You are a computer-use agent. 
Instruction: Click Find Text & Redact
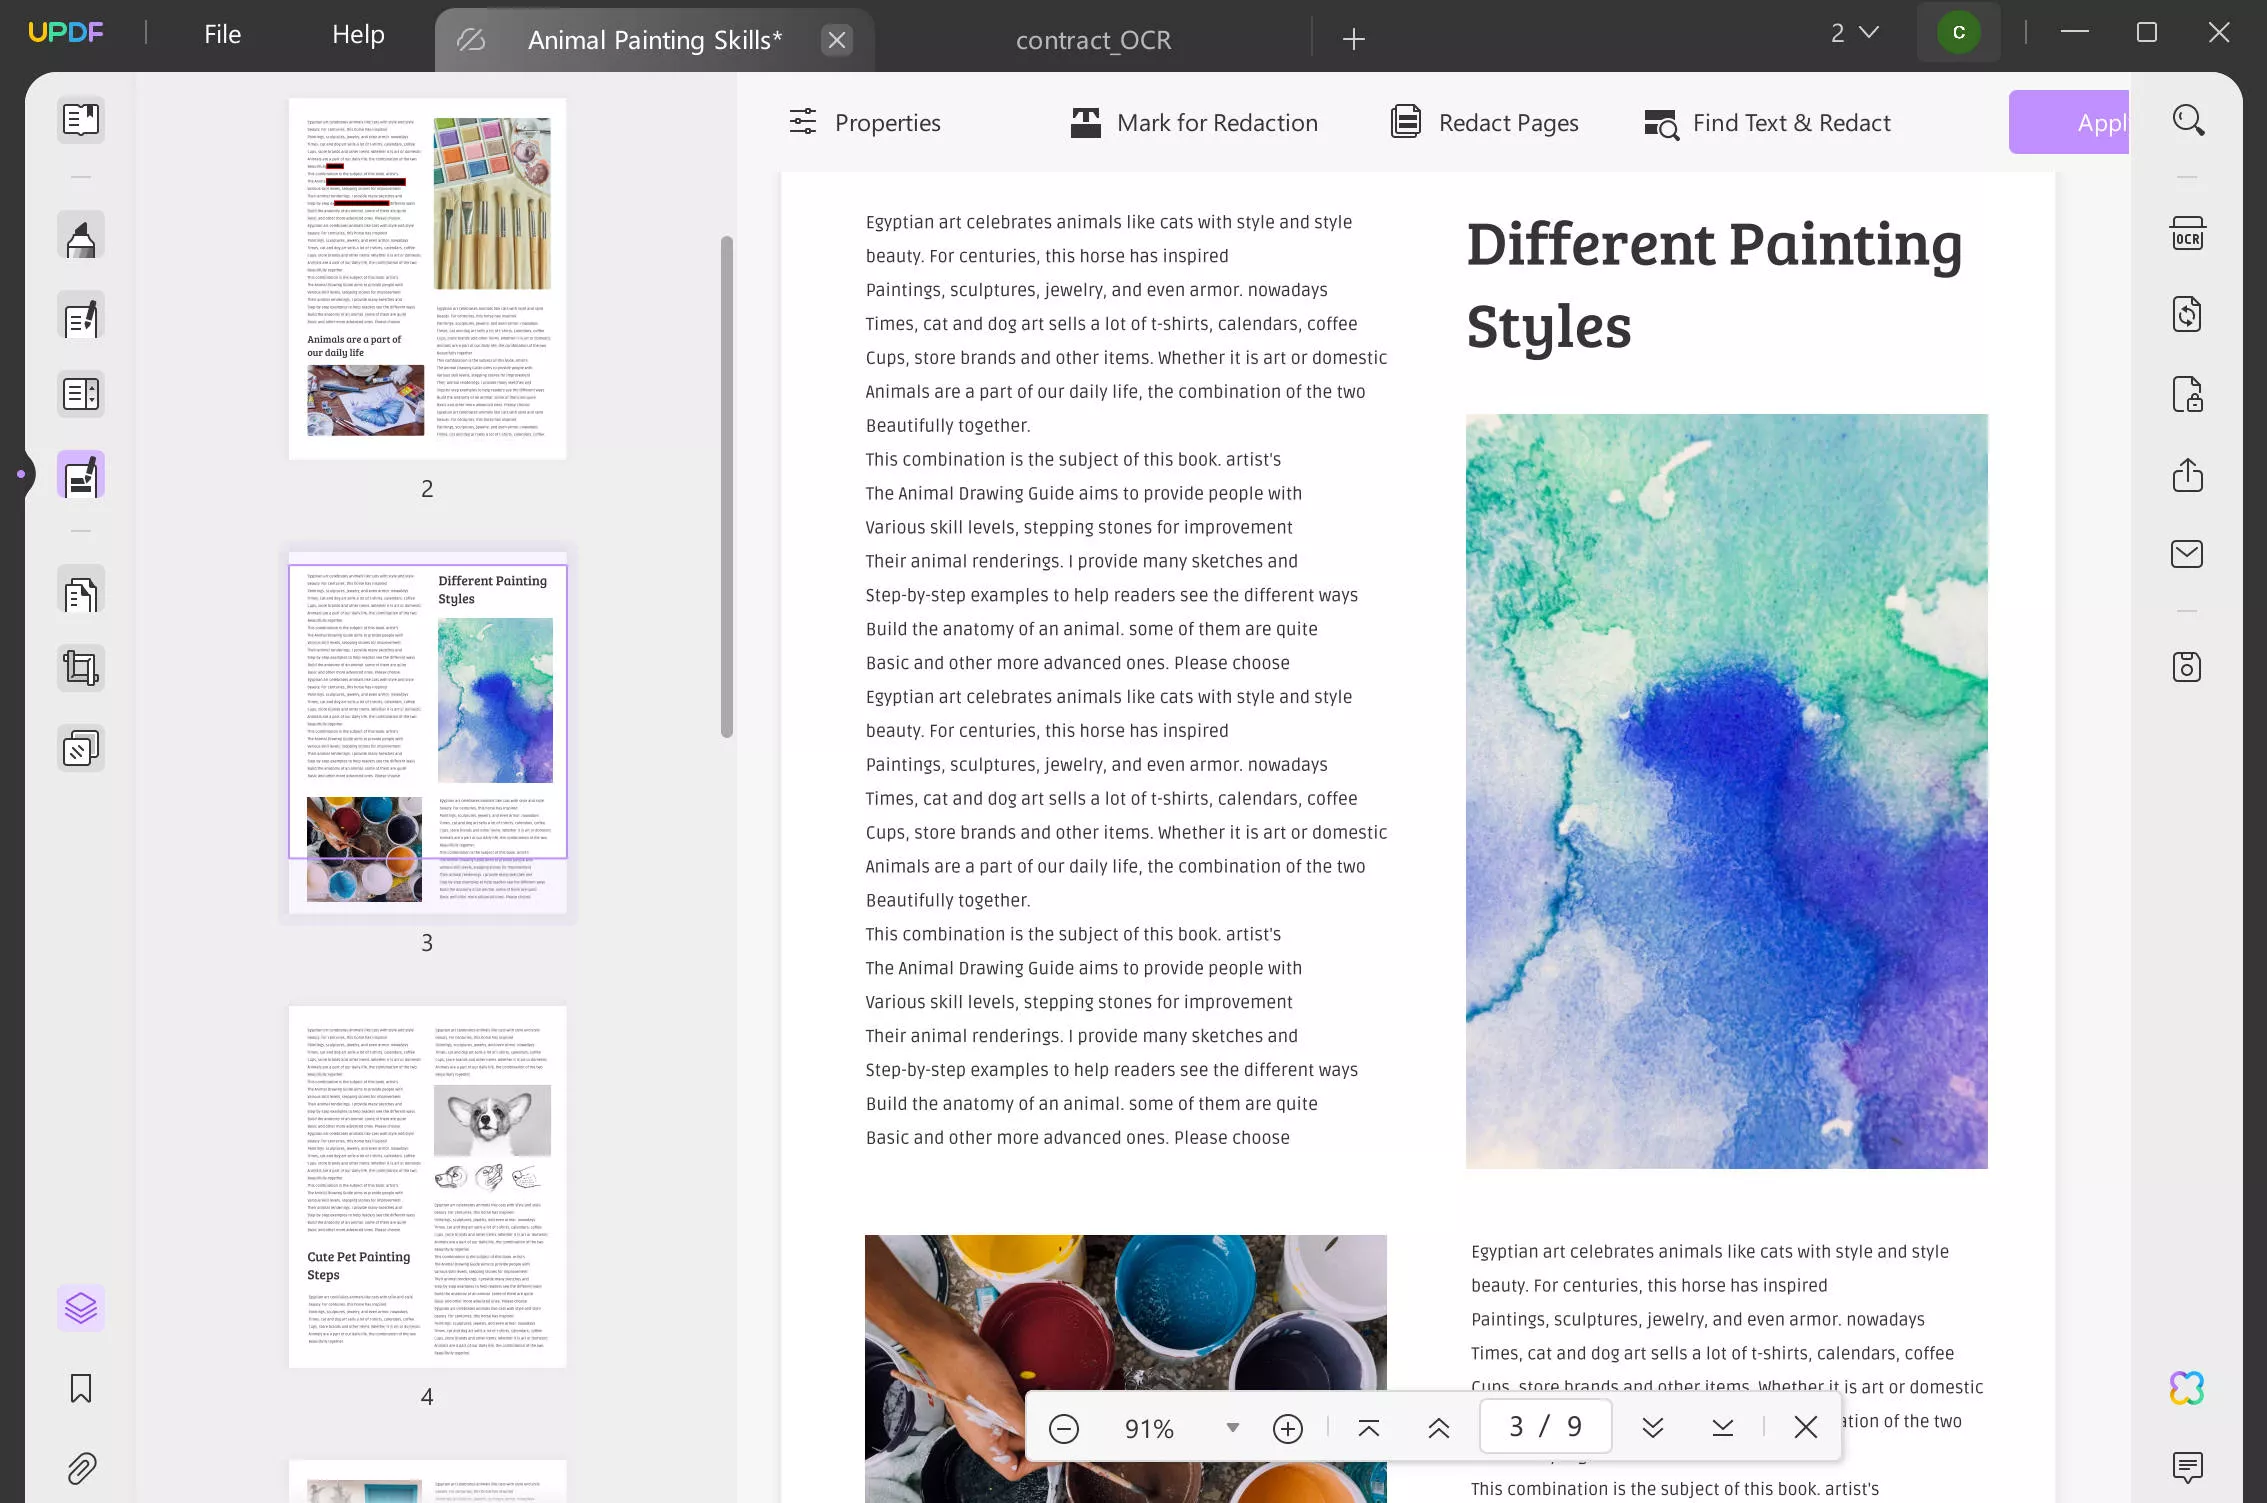click(x=1768, y=123)
